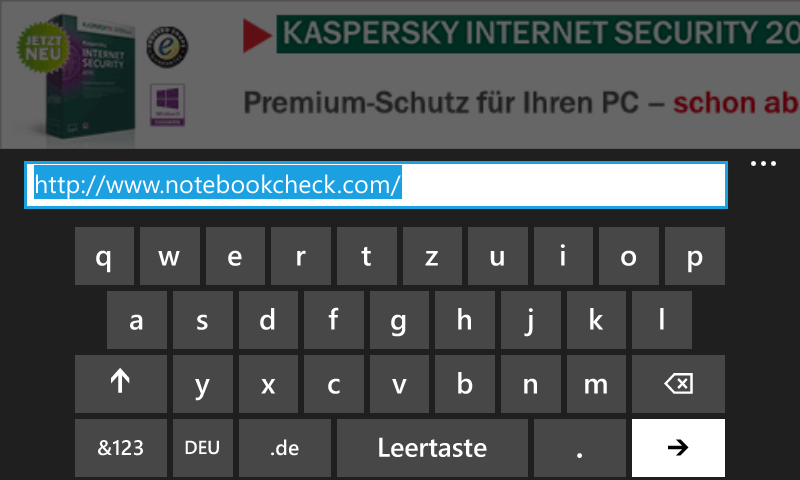Click the URL address field
This screenshot has width=800, height=480.
click(x=376, y=185)
